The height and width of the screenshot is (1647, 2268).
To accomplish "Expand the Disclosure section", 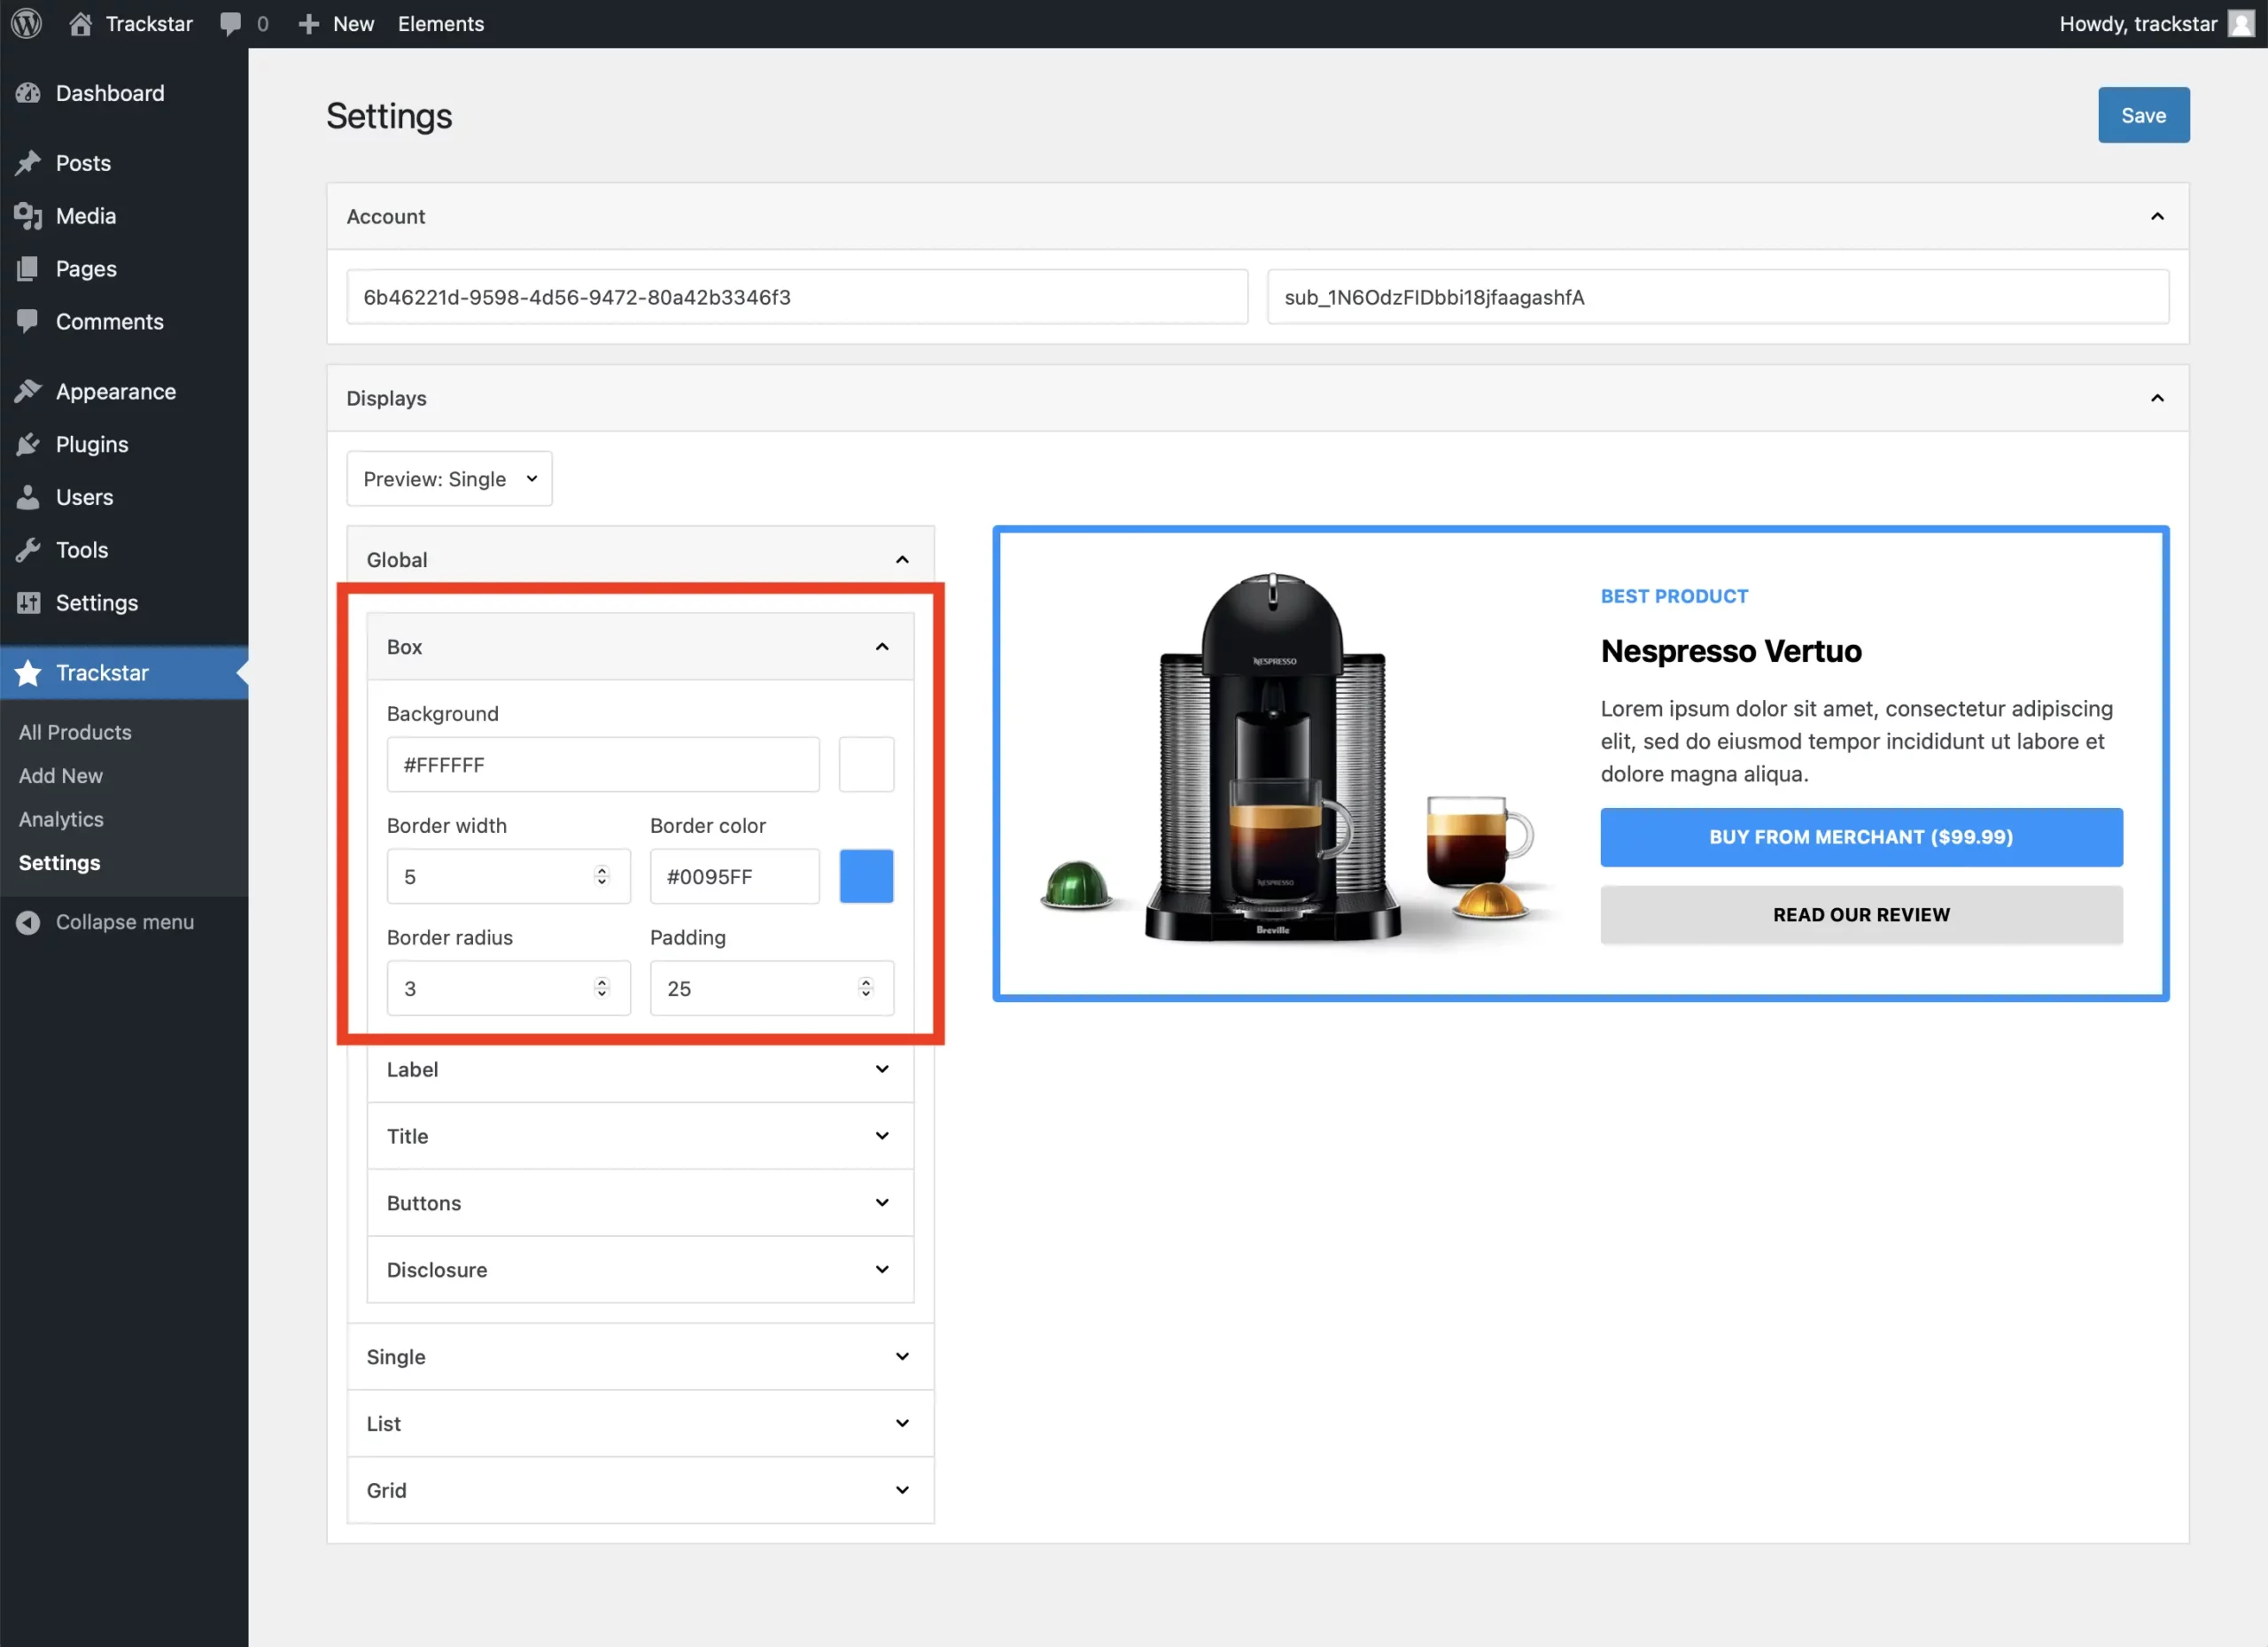I will click(640, 1270).
